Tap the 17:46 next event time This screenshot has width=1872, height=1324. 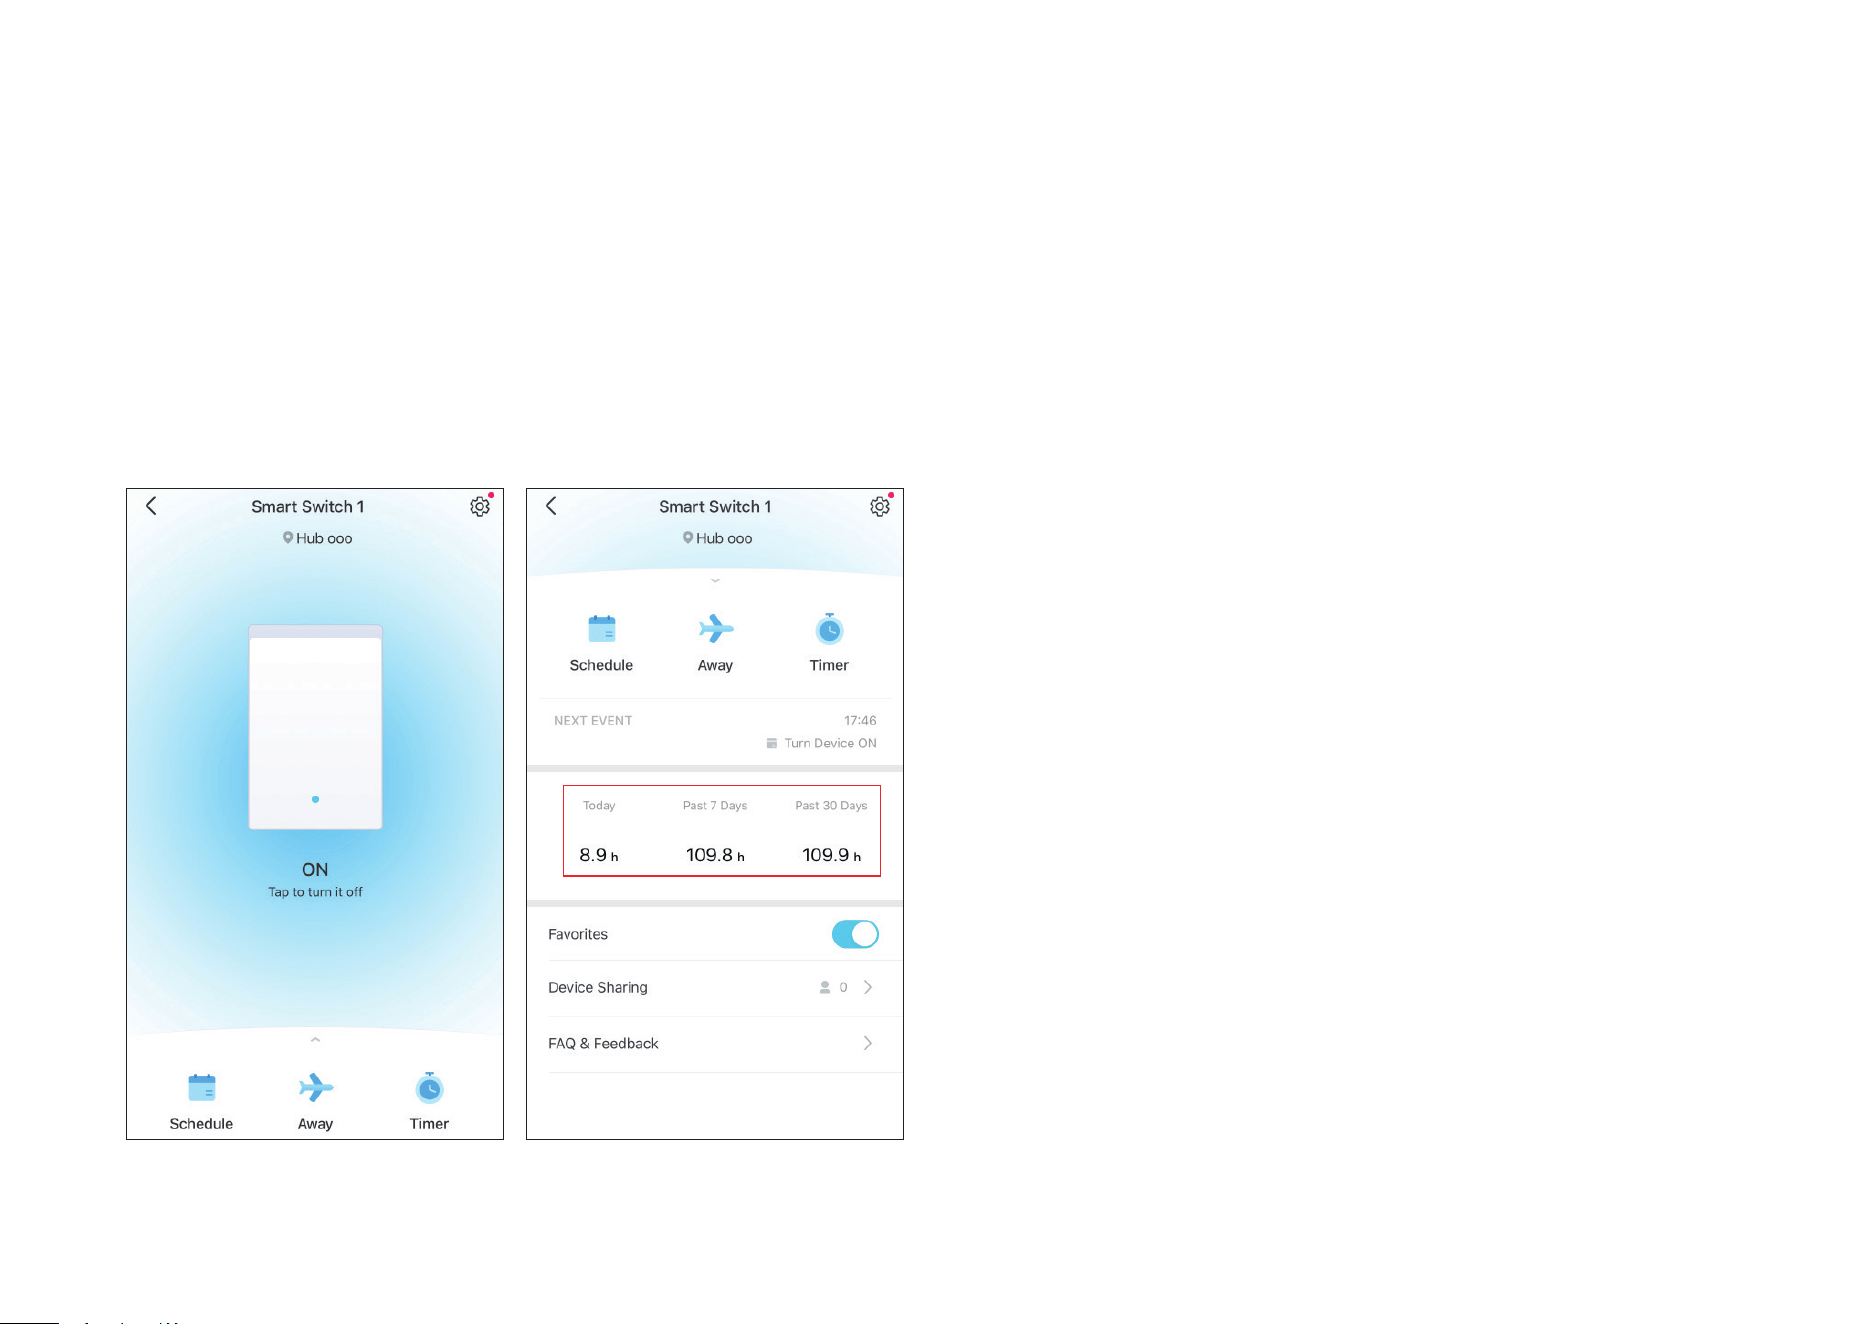[860, 720]
